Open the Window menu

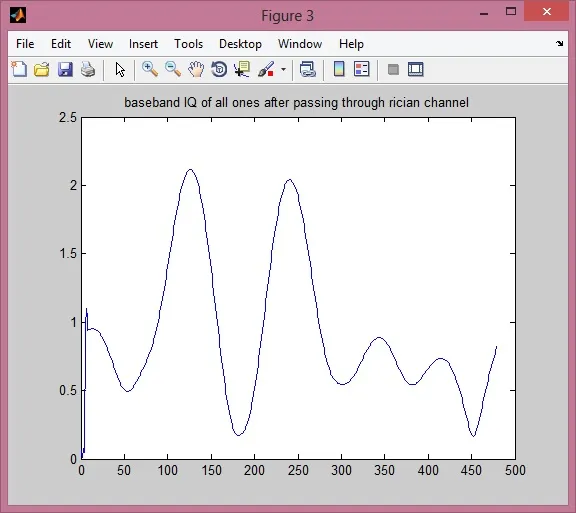click(300, 44)
